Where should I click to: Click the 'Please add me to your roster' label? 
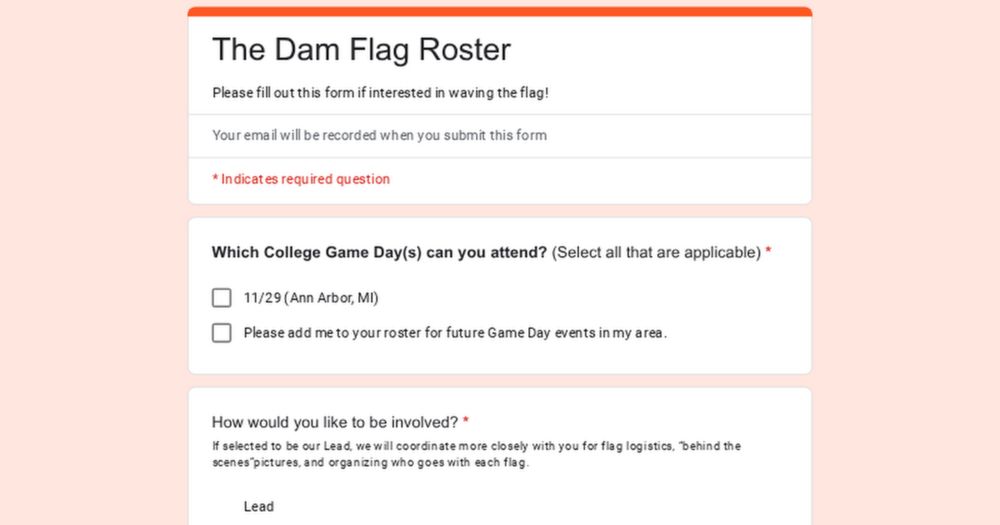tap(455, 333)
